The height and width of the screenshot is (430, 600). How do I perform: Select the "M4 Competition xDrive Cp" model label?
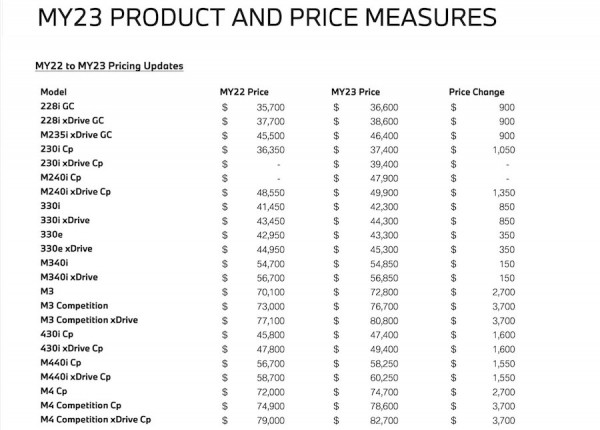[96, 419]
